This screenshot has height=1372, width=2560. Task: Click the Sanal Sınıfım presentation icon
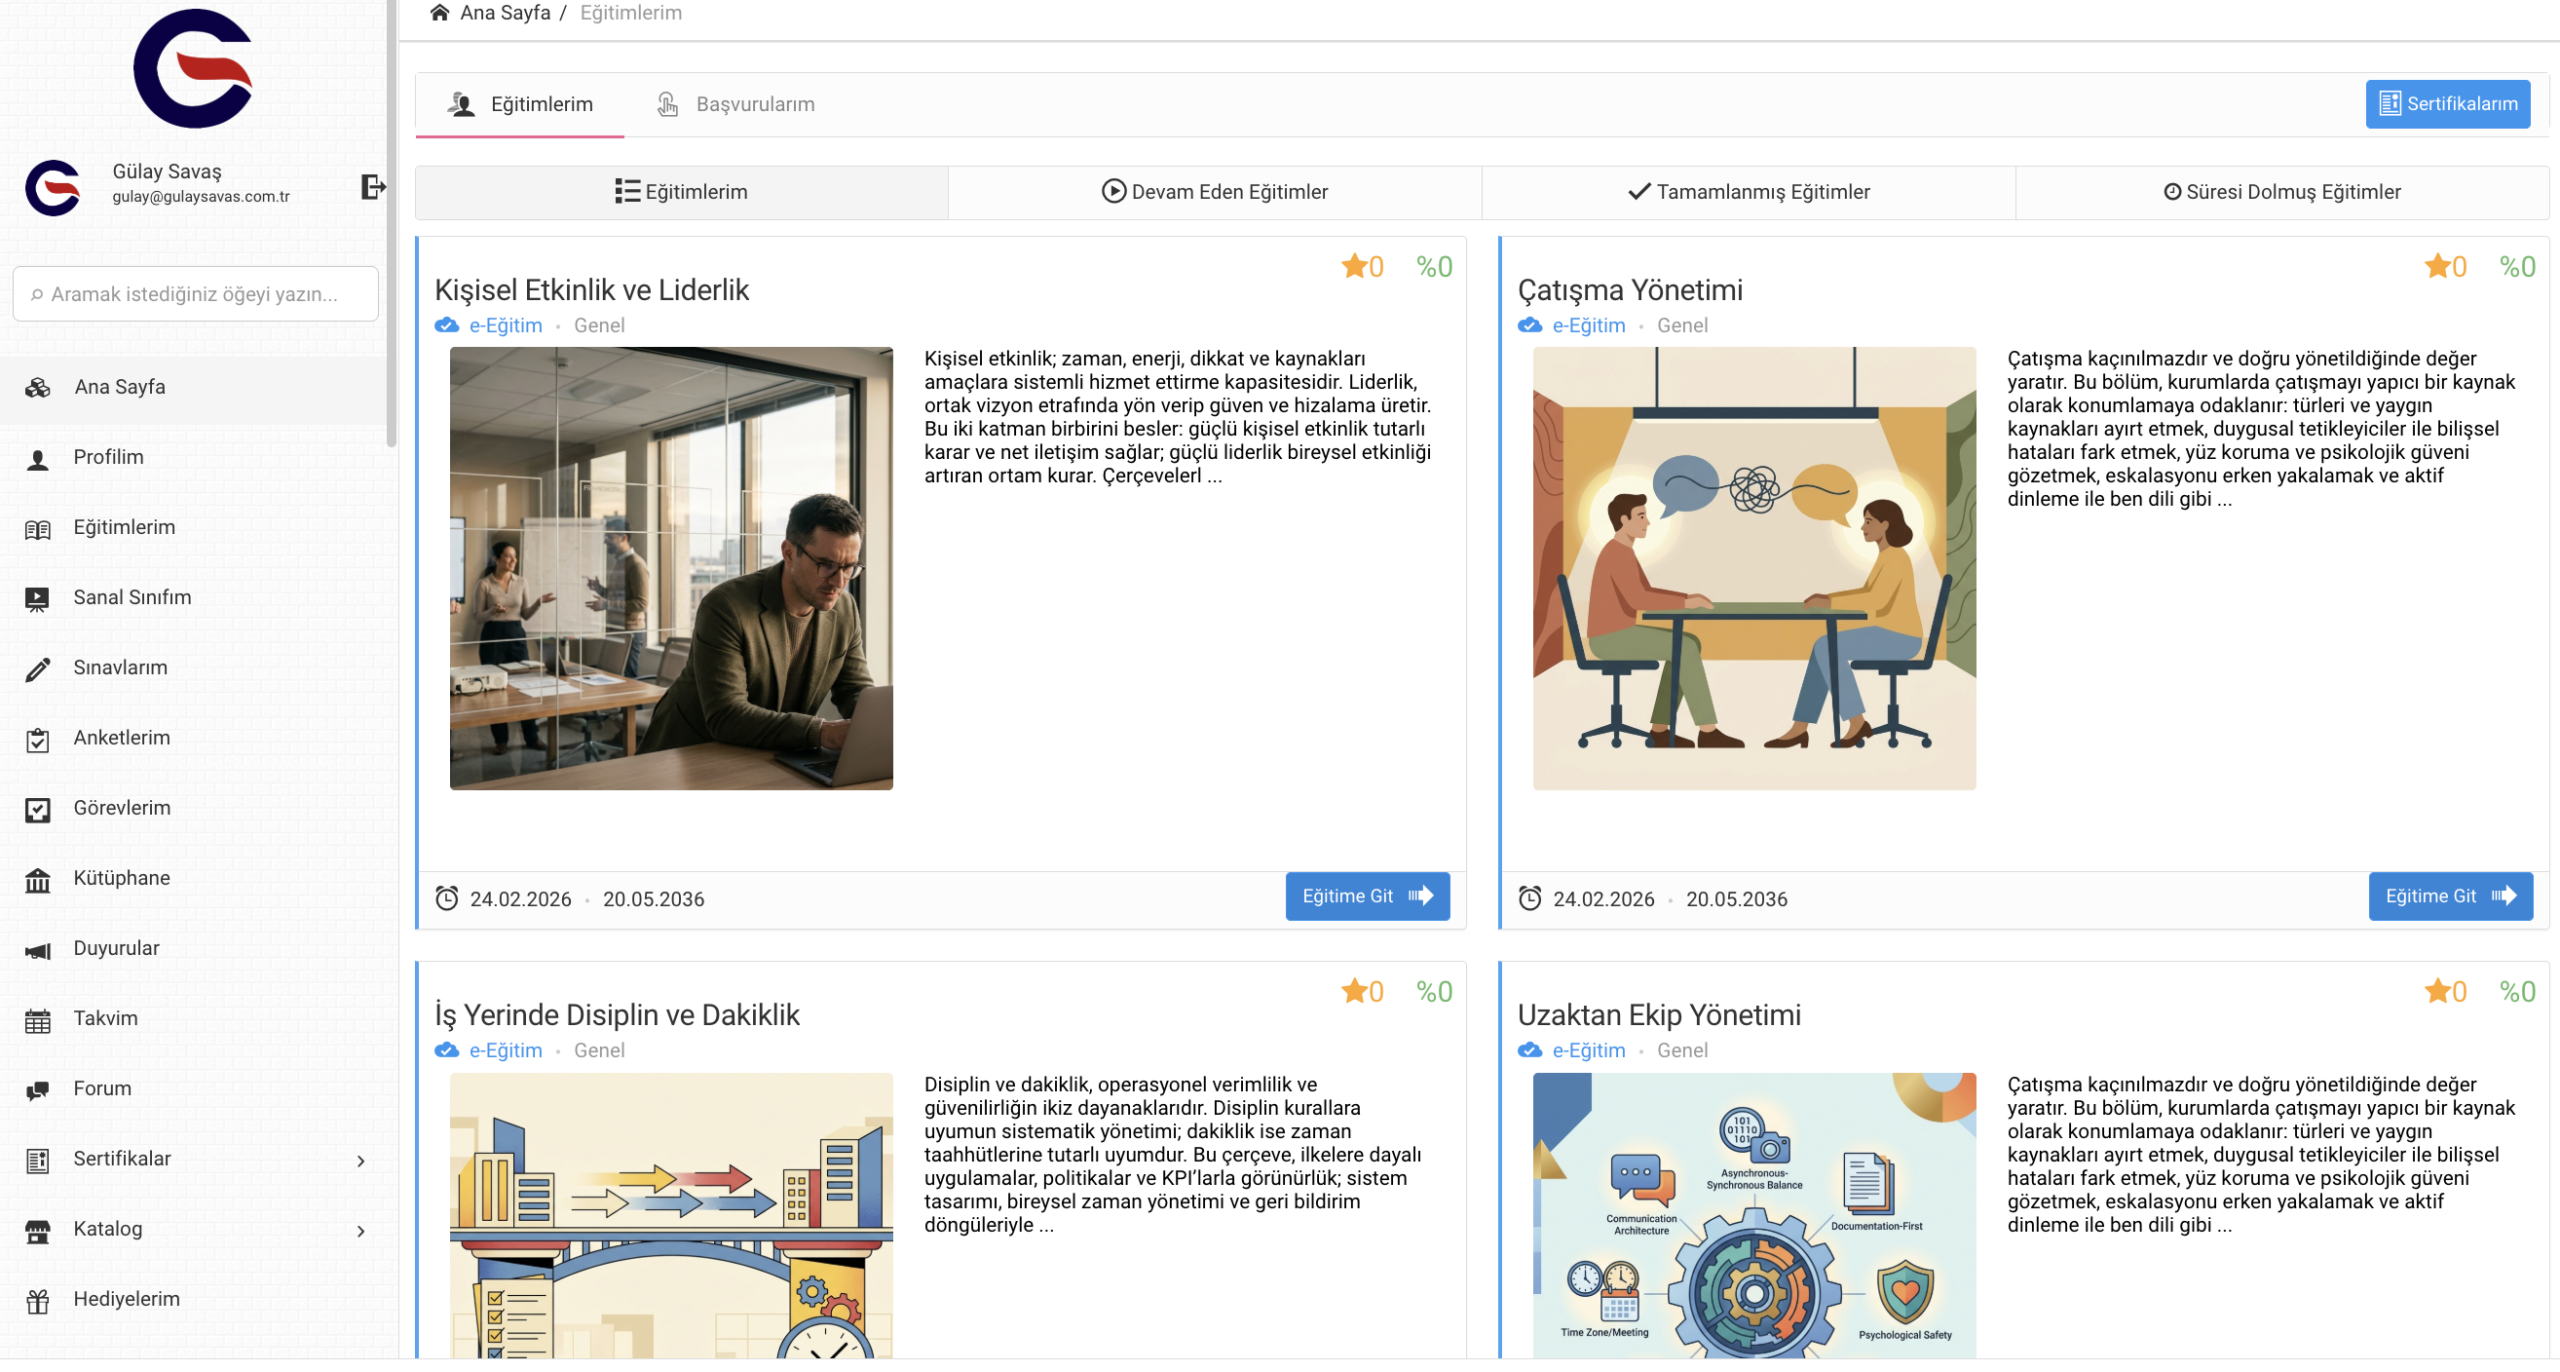38,599
